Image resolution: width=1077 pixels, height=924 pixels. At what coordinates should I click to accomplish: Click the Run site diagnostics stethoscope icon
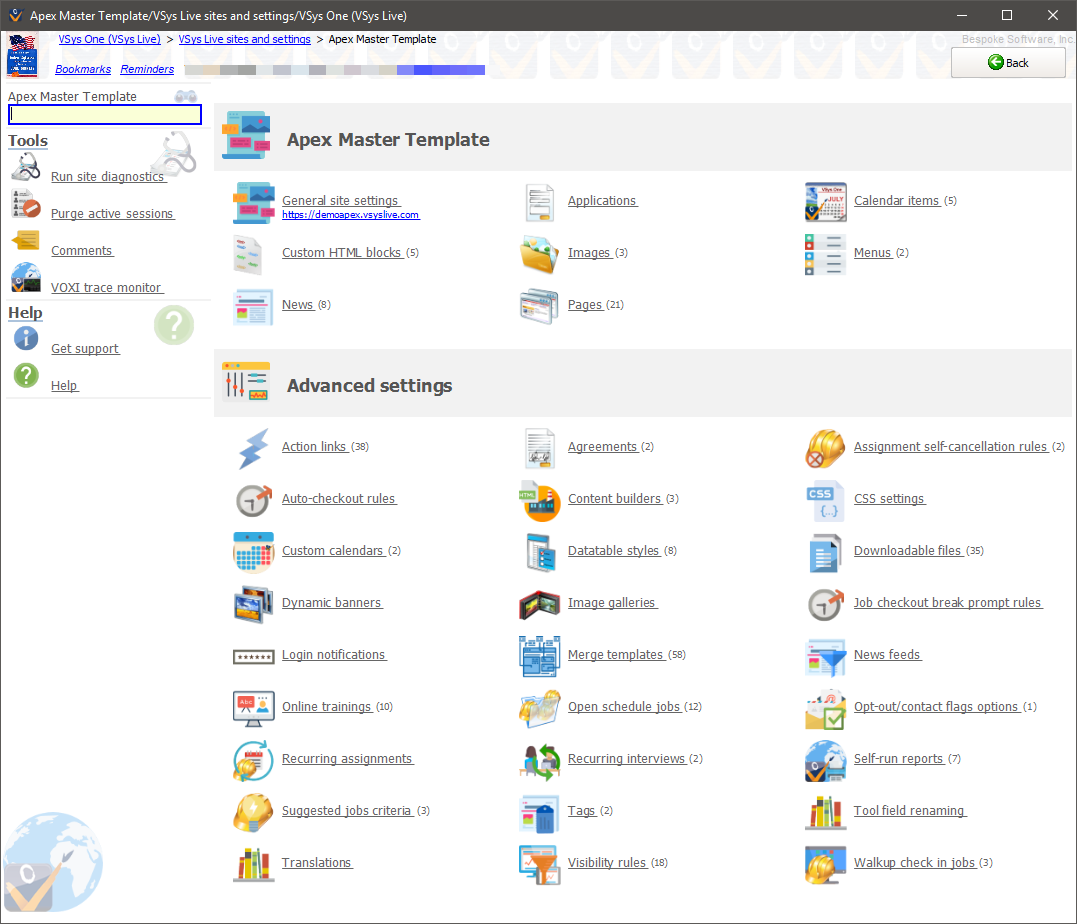point(26,167)
